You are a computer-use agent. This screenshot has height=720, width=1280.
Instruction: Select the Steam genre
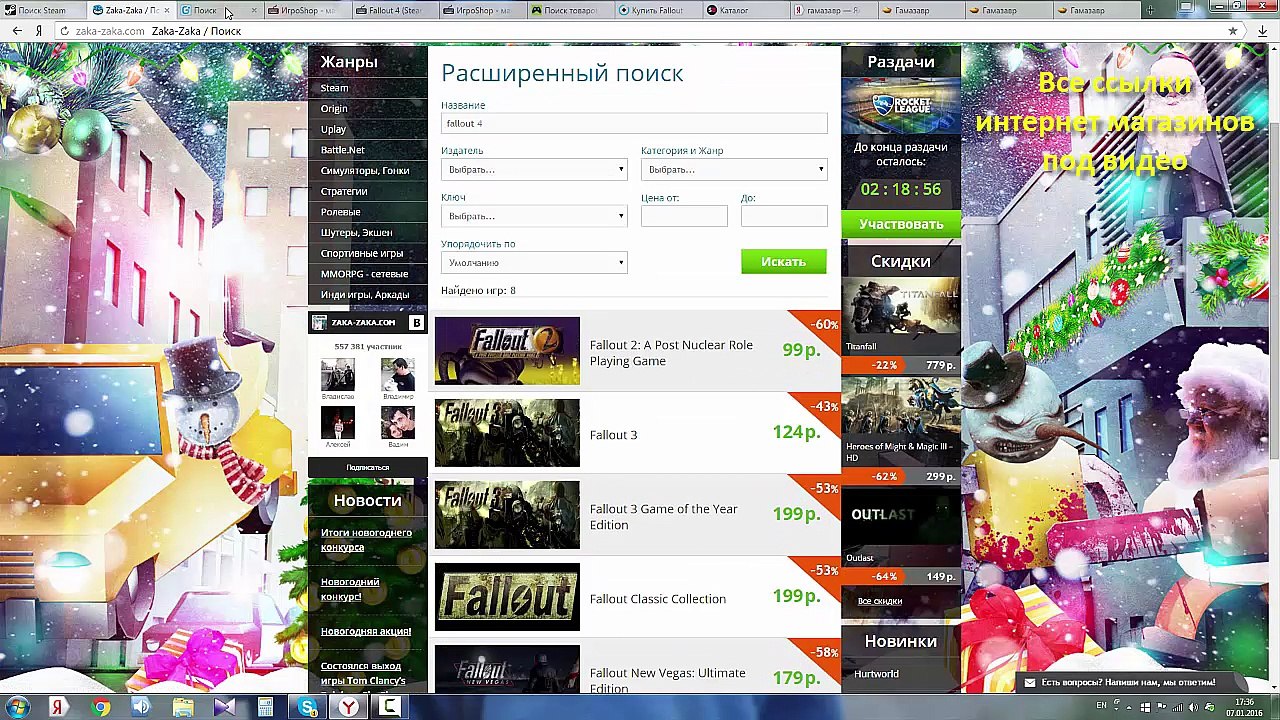click(x=334, y=88)
